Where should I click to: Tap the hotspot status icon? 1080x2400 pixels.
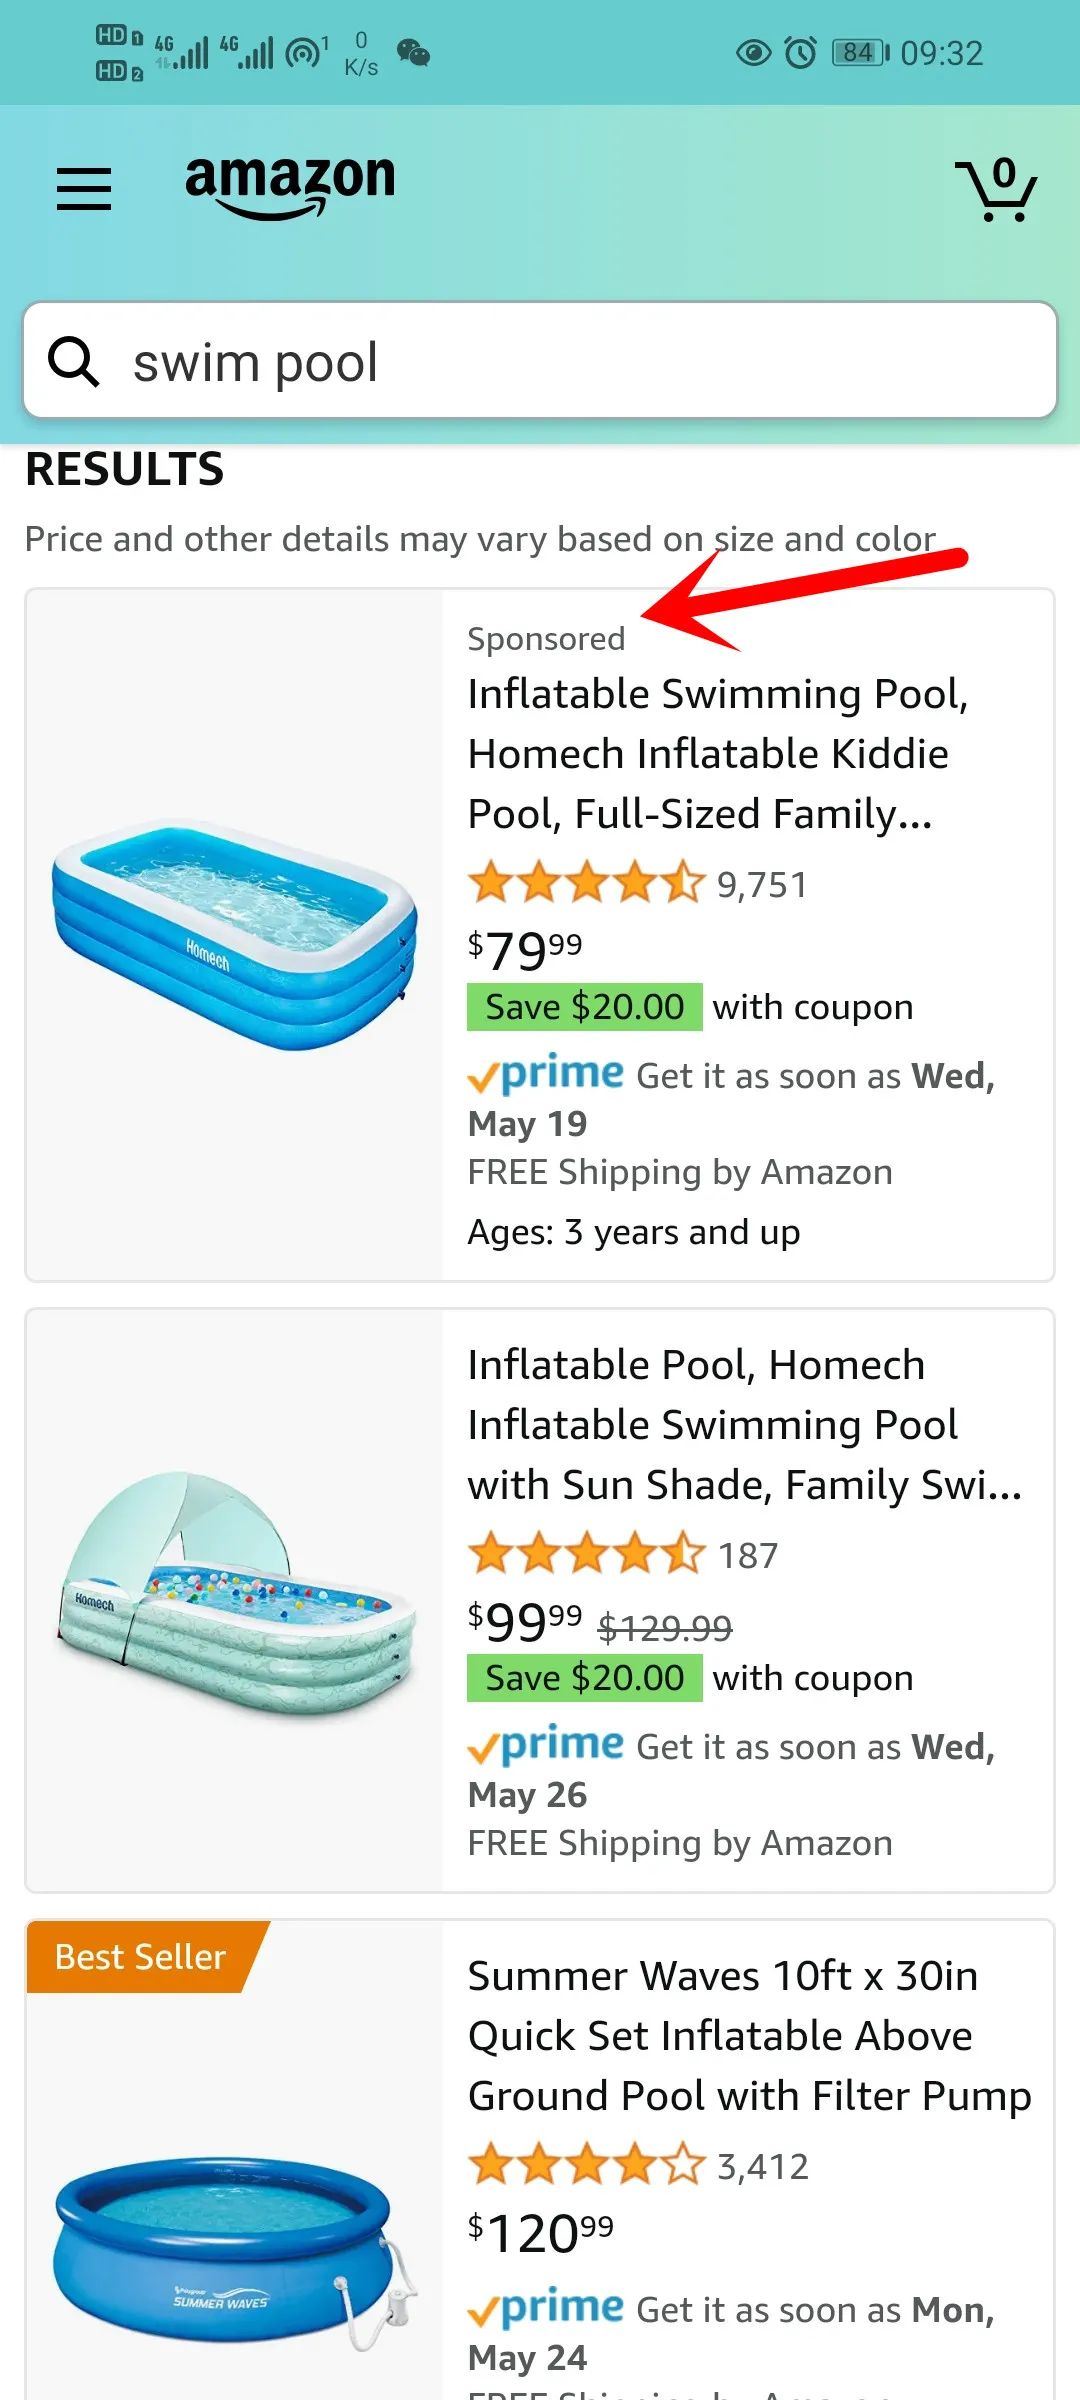[305, 52]
